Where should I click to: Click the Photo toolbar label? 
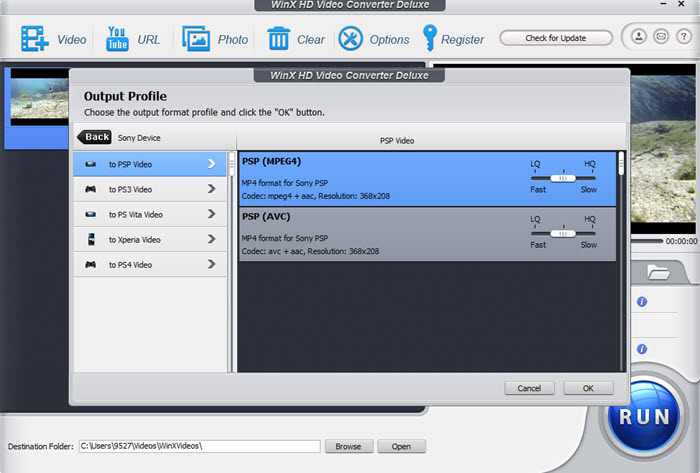[x=233, y=40]
